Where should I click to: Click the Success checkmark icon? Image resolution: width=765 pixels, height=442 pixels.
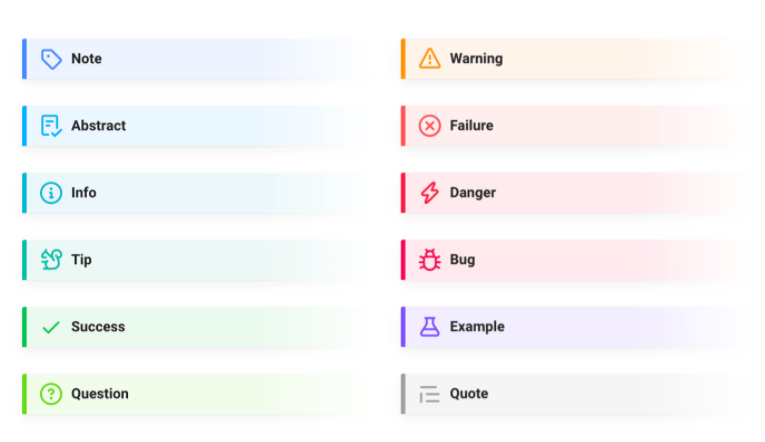pos(51,327)
